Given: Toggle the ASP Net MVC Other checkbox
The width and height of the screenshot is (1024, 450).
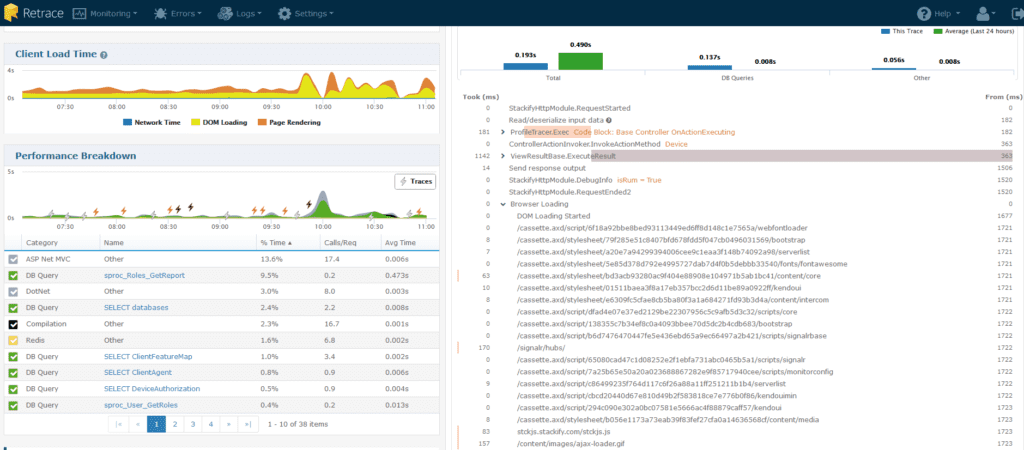Looking at the screenshot, I should (14, 259).
